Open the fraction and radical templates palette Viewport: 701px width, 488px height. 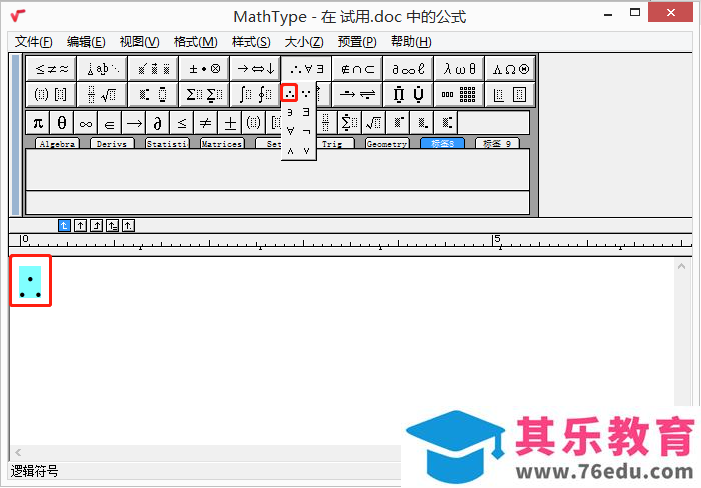[x=102, y=94]
